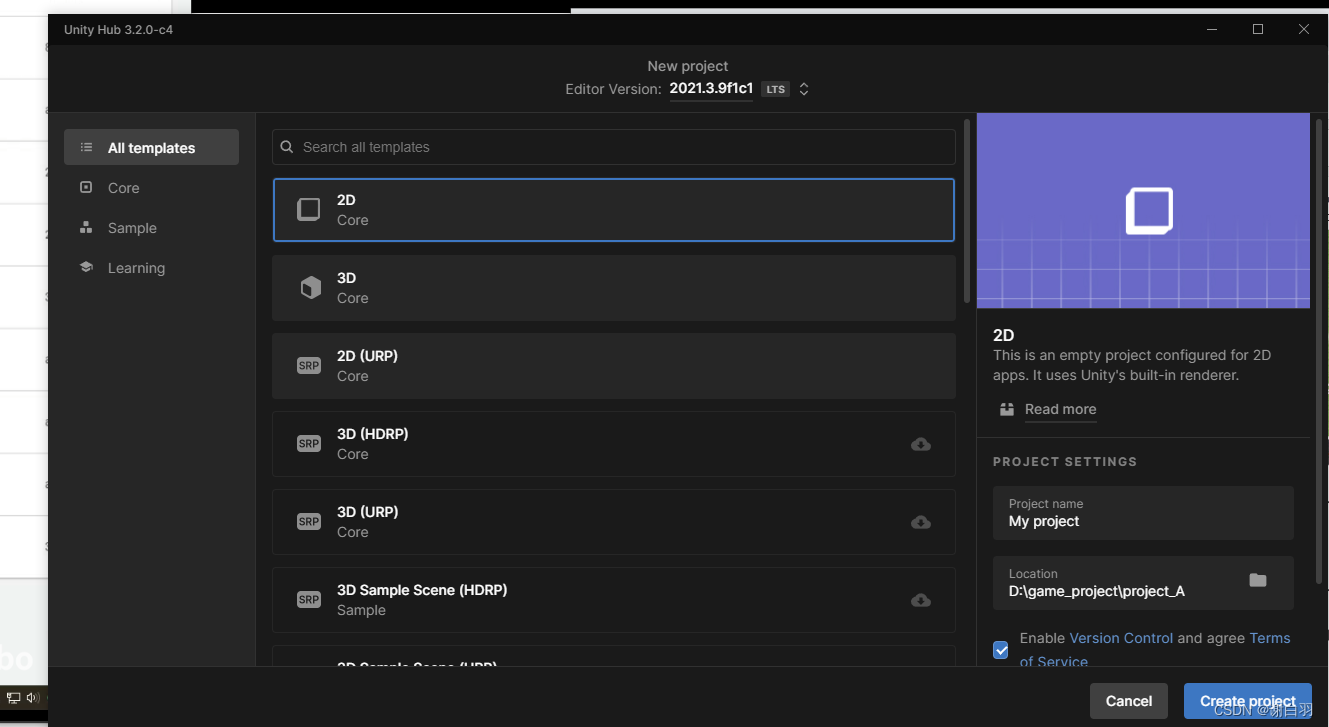Viewport: 1329px width, 727px height.
Task: Click the taskbar network monitor icon
Action: click(14, 698)
